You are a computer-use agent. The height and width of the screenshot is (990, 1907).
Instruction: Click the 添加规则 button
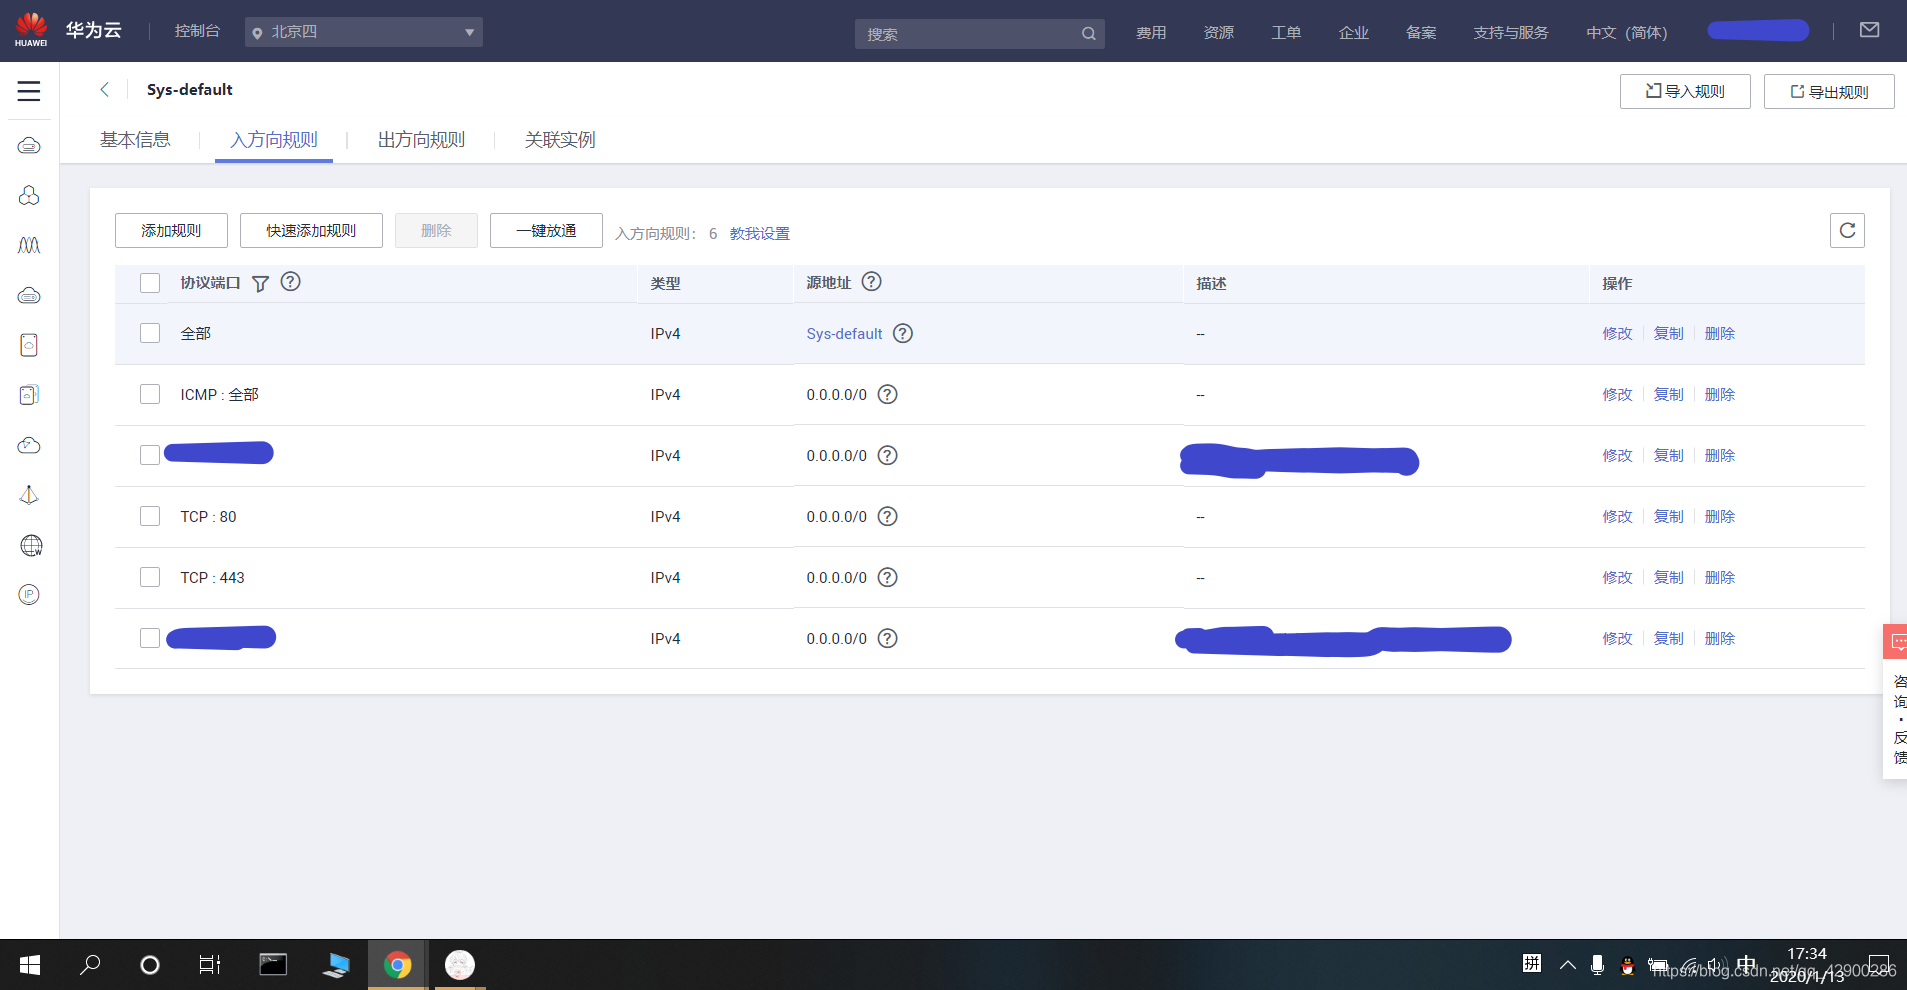[x=171, y=230]
